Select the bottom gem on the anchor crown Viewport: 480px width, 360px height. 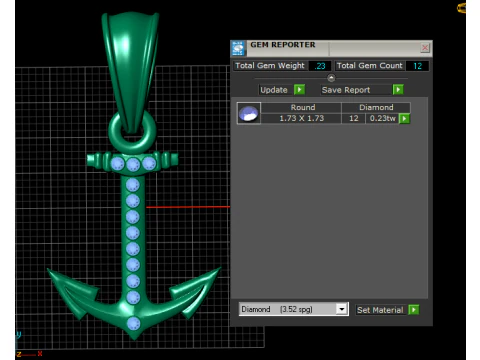pyautogui.click(x=133, y=323)
